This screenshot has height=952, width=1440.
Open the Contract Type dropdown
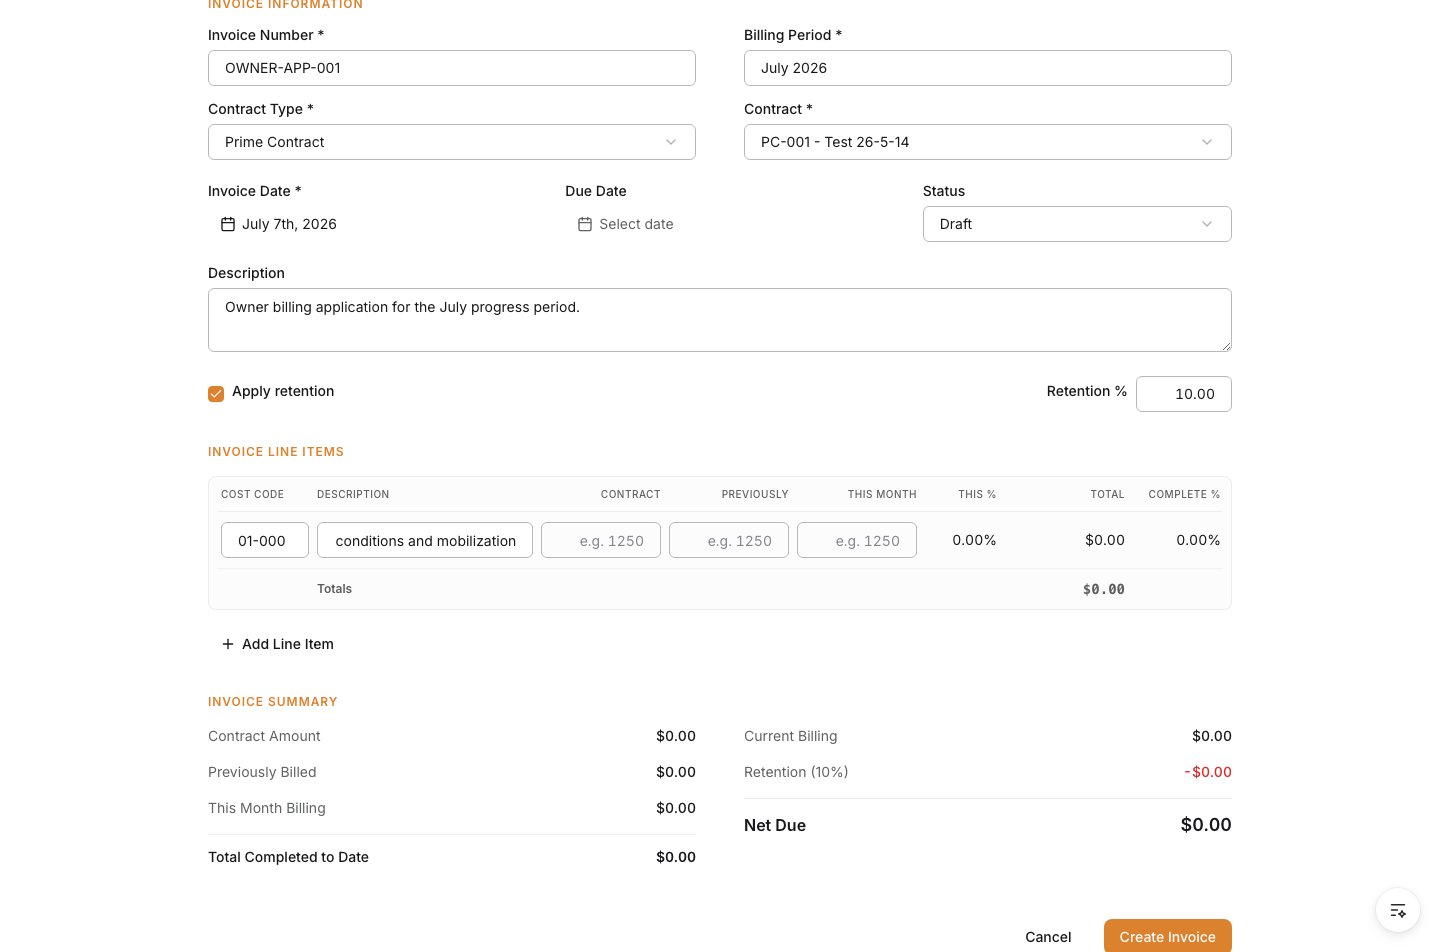452,142
